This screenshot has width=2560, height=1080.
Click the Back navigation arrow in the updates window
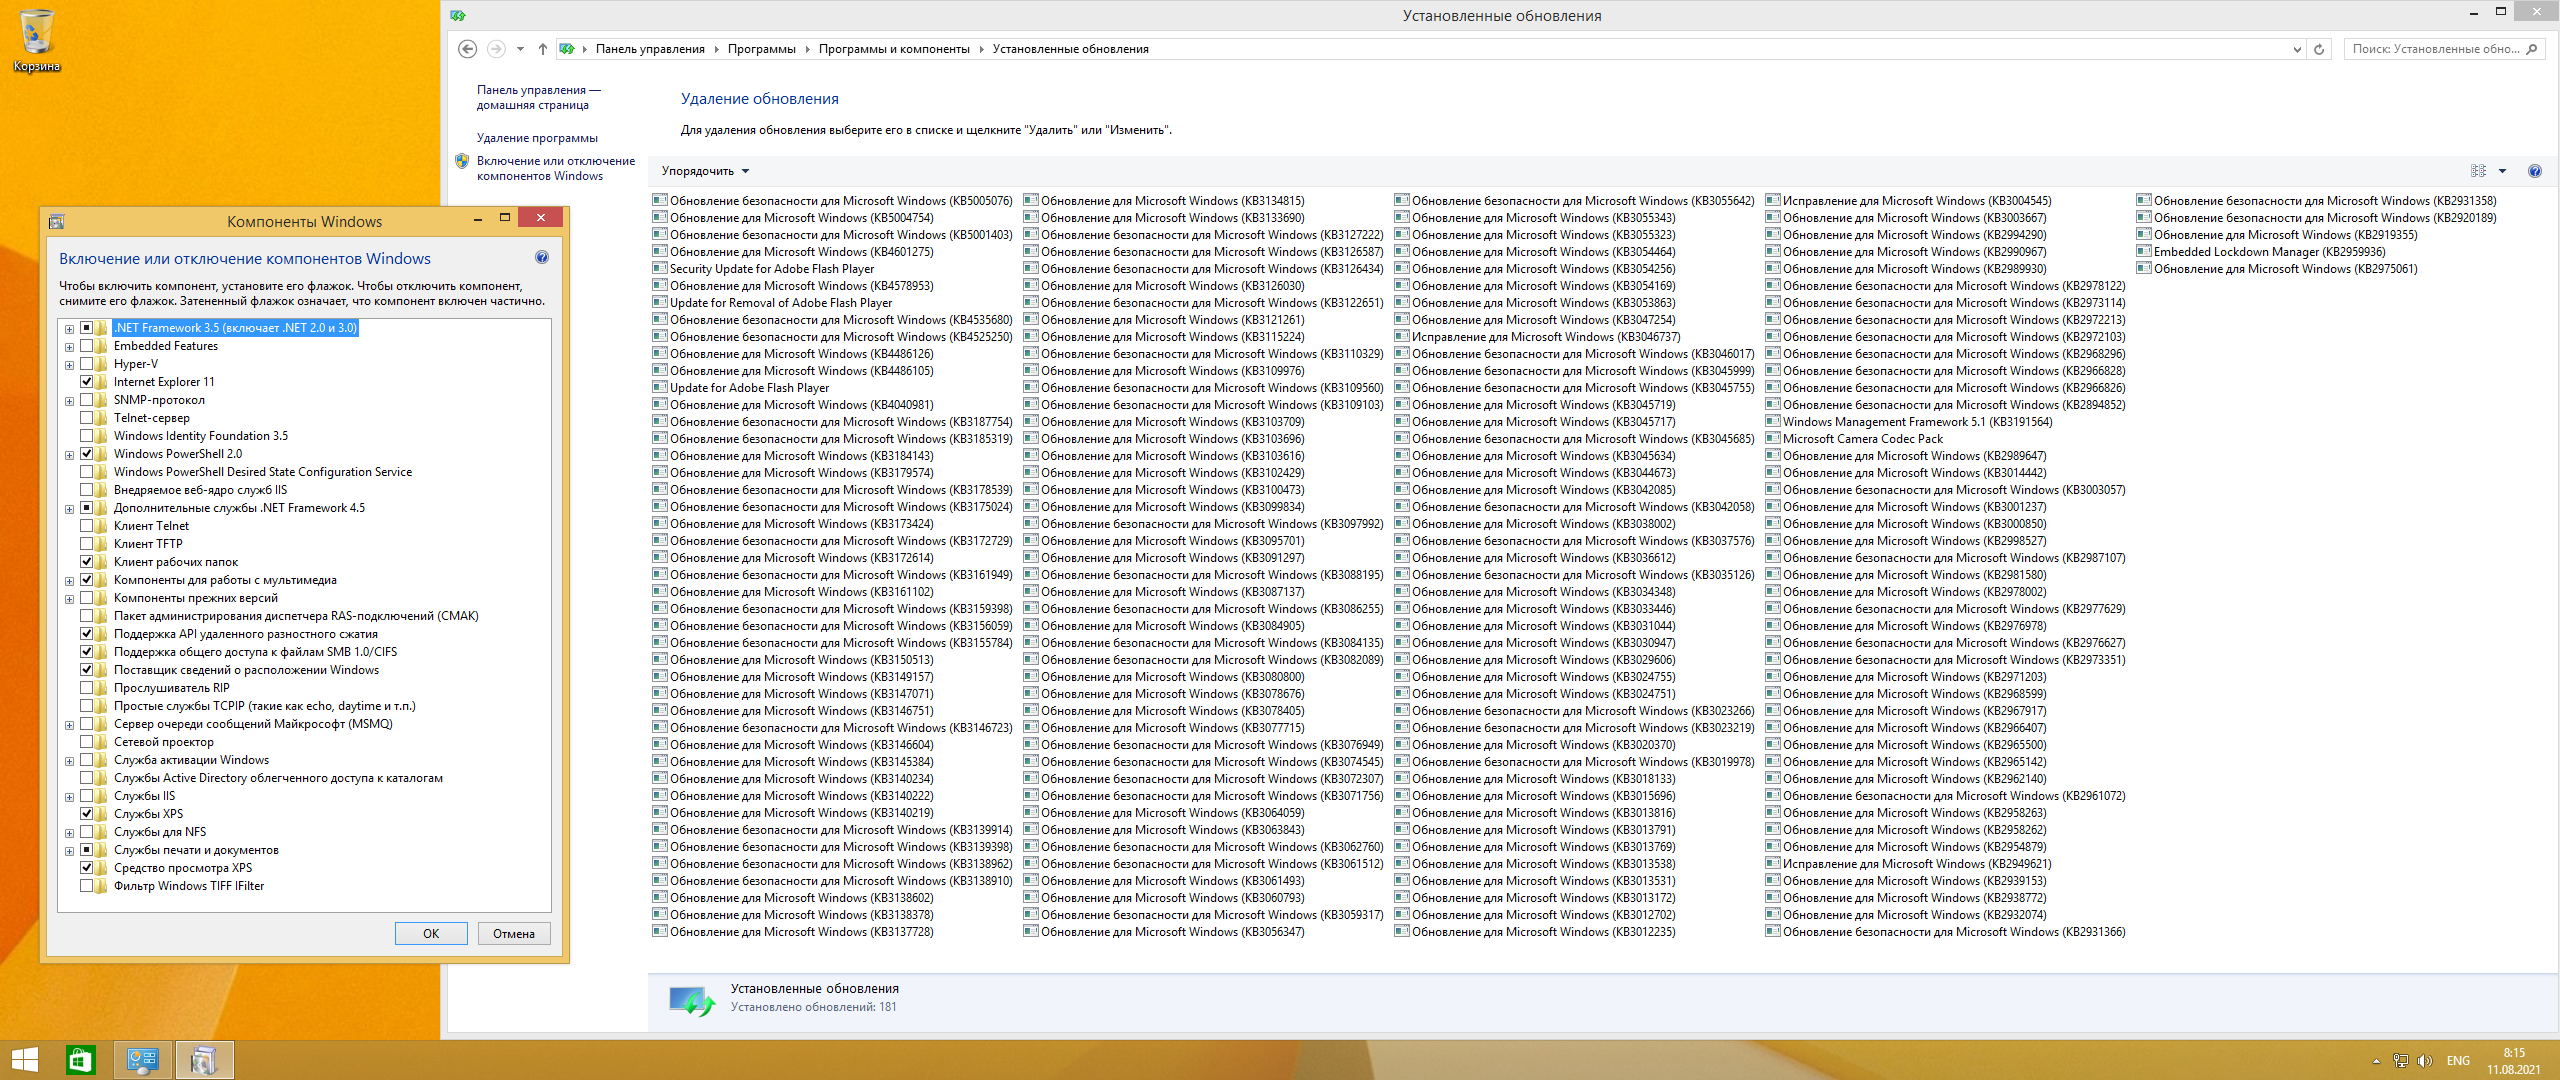(467, 48)
